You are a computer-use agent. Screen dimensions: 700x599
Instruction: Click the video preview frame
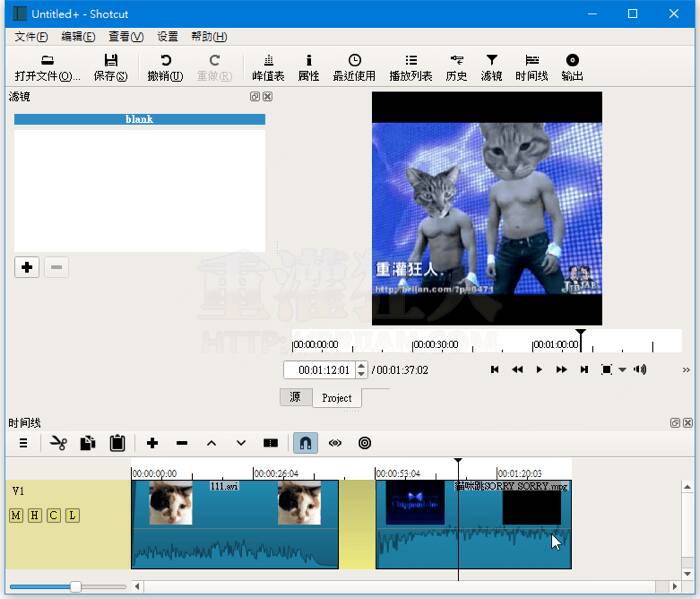tap(487, 208)
